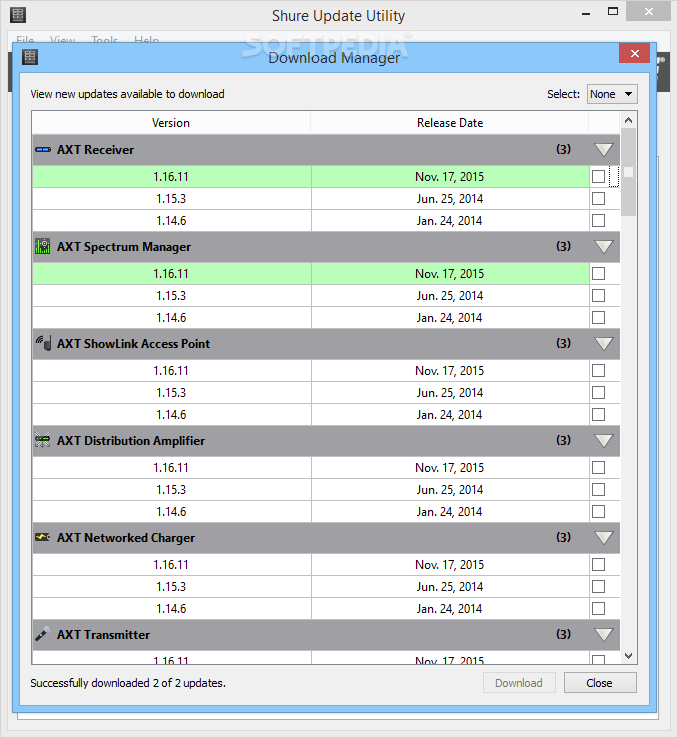The image size is (678, 738).
Task: Collapse AXT Distribution Amplifier group triangle
Action: pos(604,441)
